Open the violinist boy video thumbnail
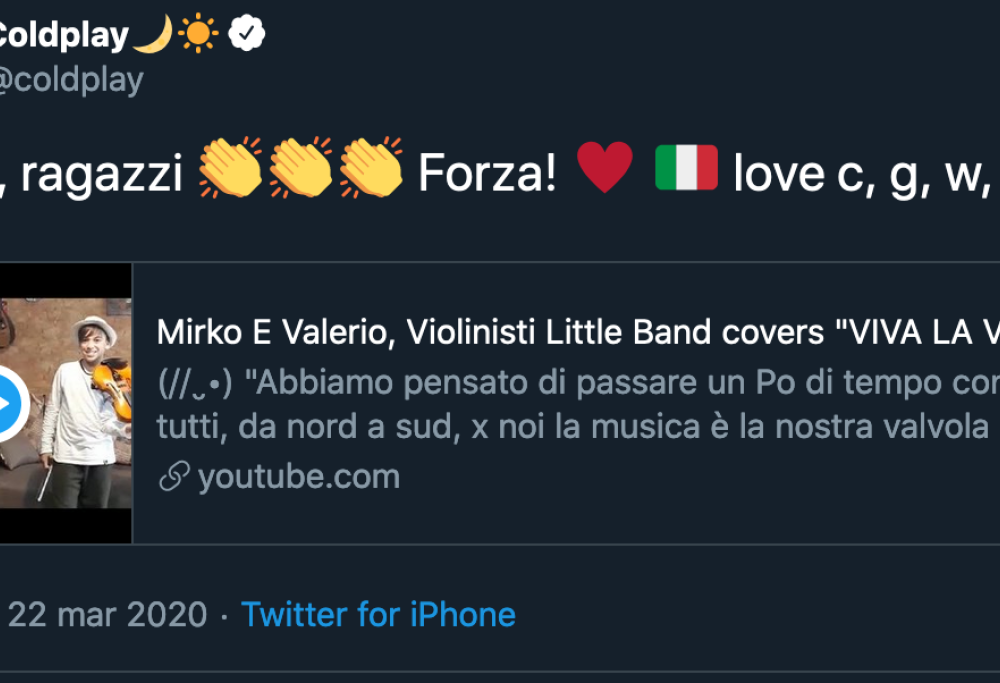 pyautogui.click(x=65, y=403)
